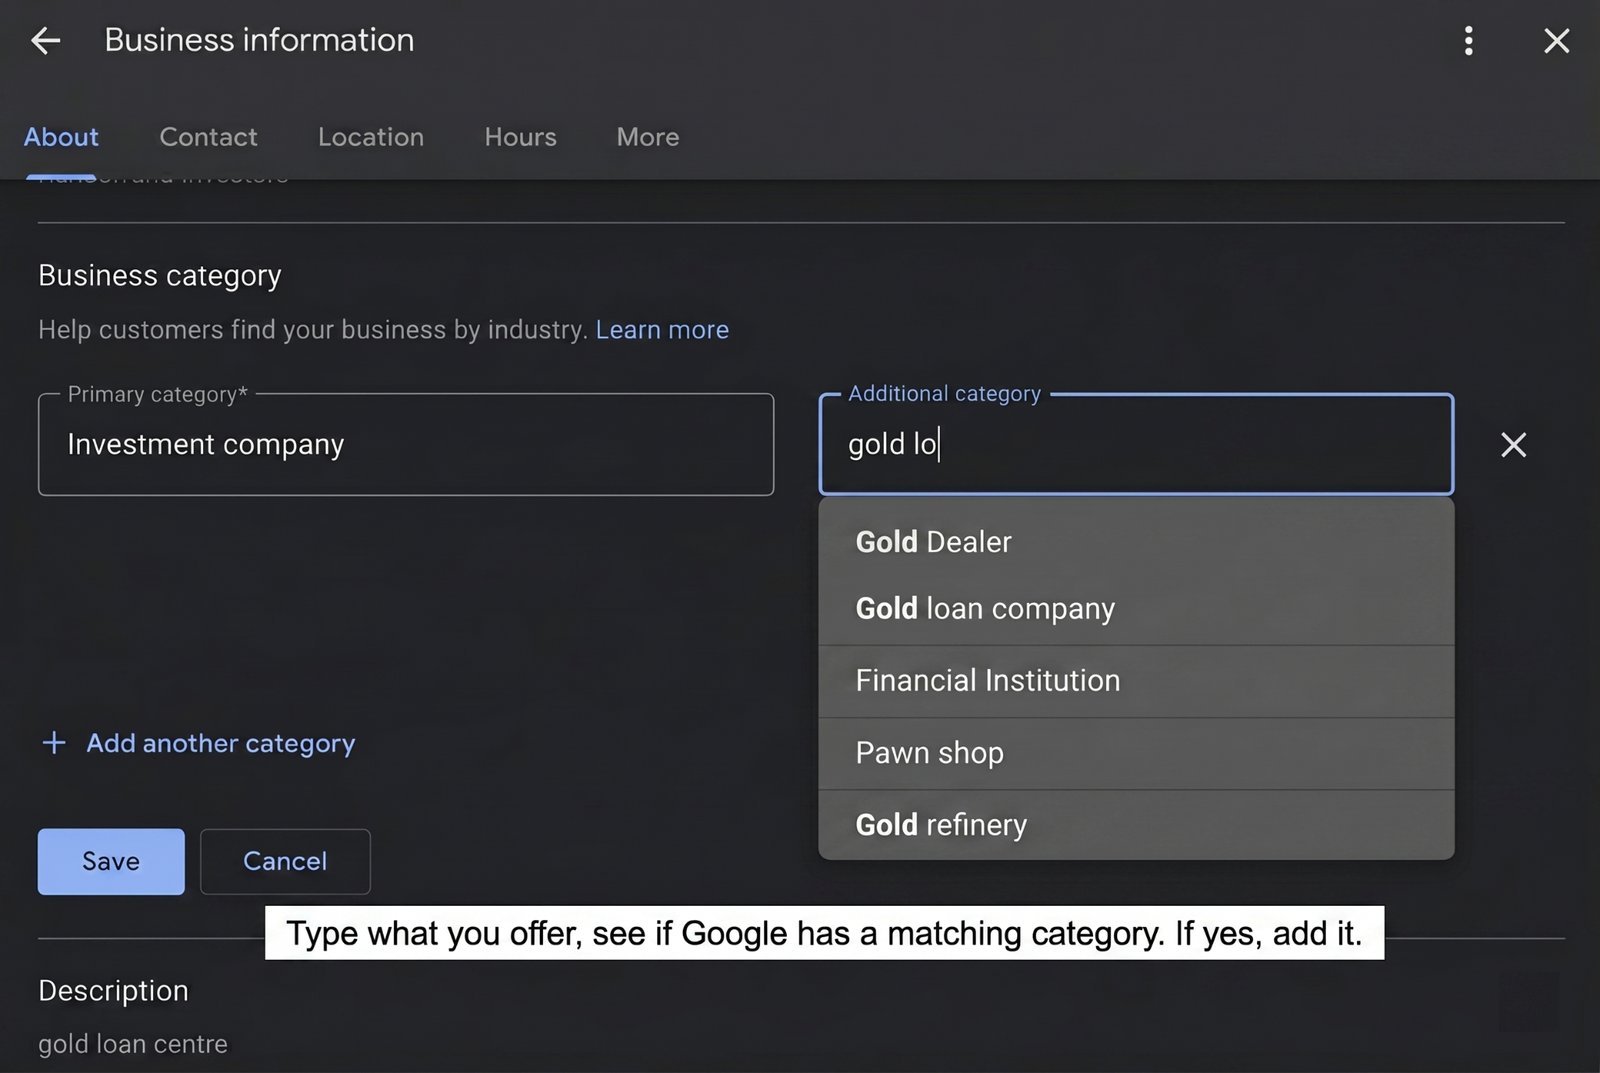Pick Financial Institution from the dropdown

point(1136,680)
